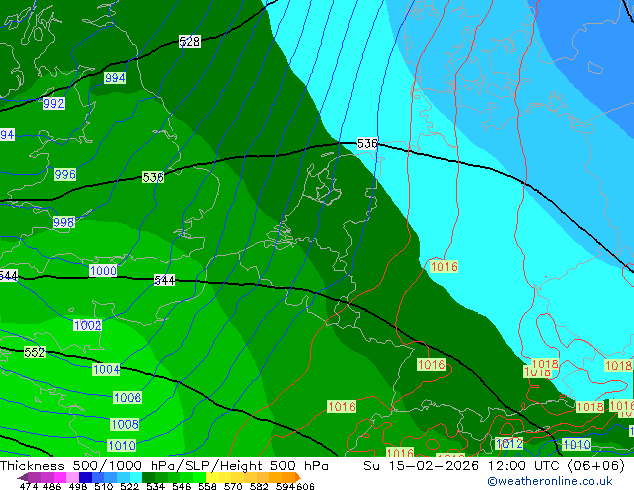Click the 1010 label beside the 1012 label

pyautogui.click(x=577, y=445)
